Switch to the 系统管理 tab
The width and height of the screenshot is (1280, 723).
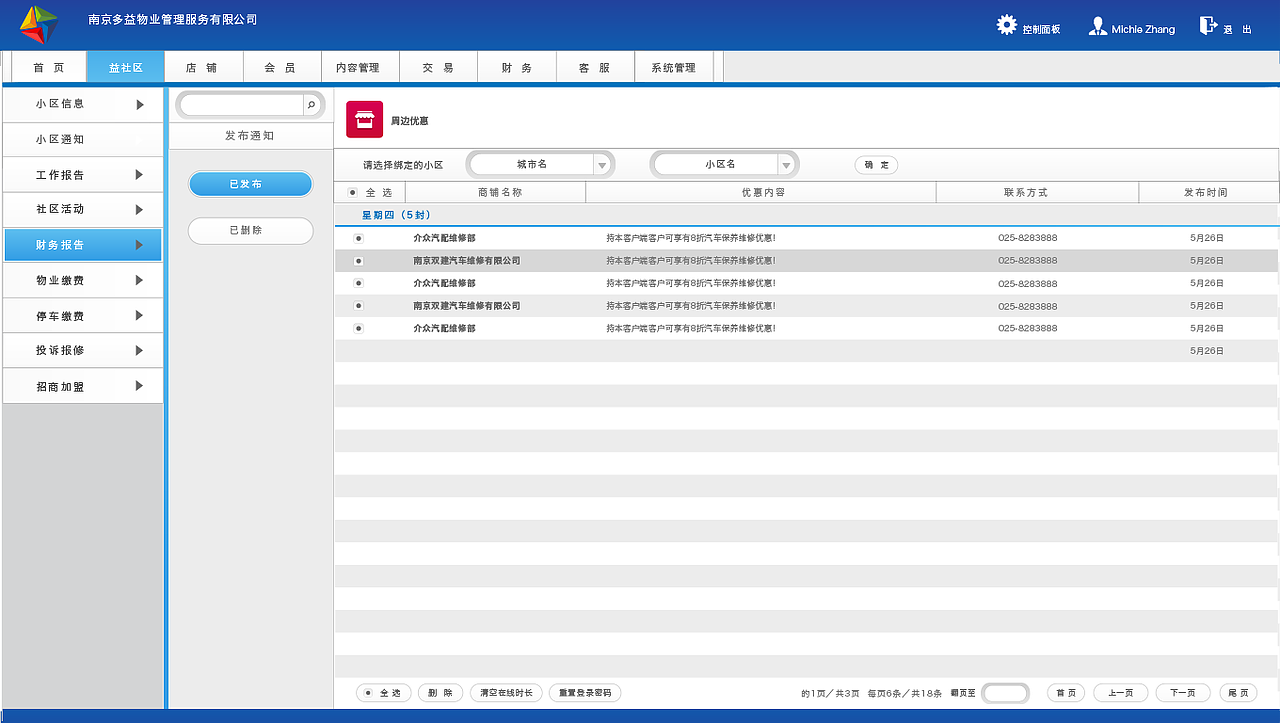673,67
